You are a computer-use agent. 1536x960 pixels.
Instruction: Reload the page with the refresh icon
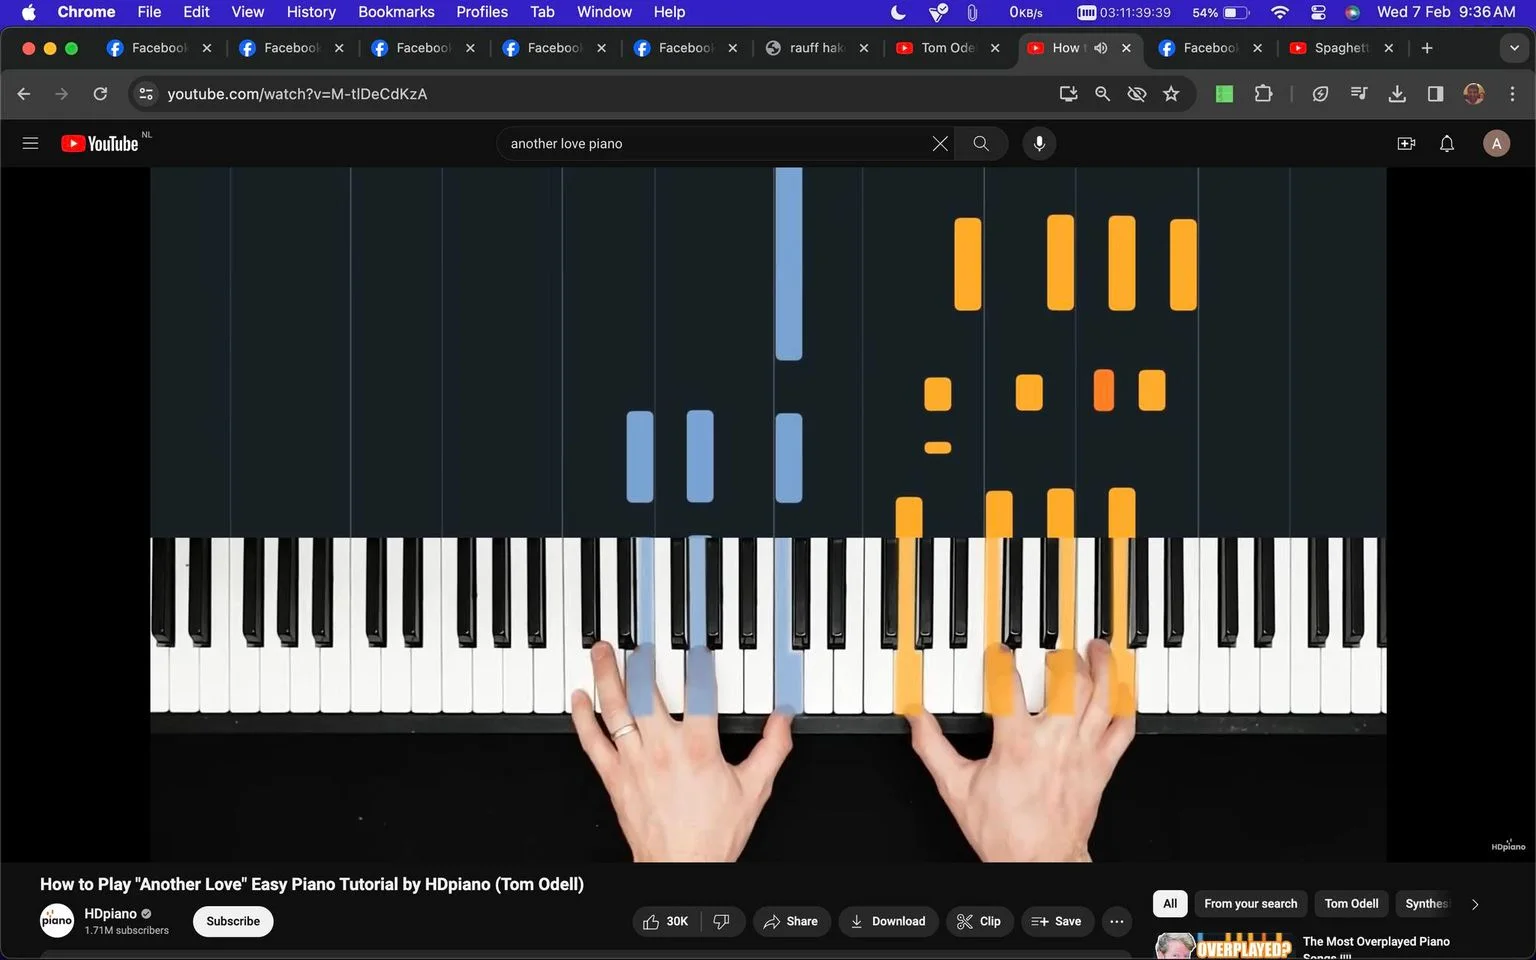tap(100, 93)
